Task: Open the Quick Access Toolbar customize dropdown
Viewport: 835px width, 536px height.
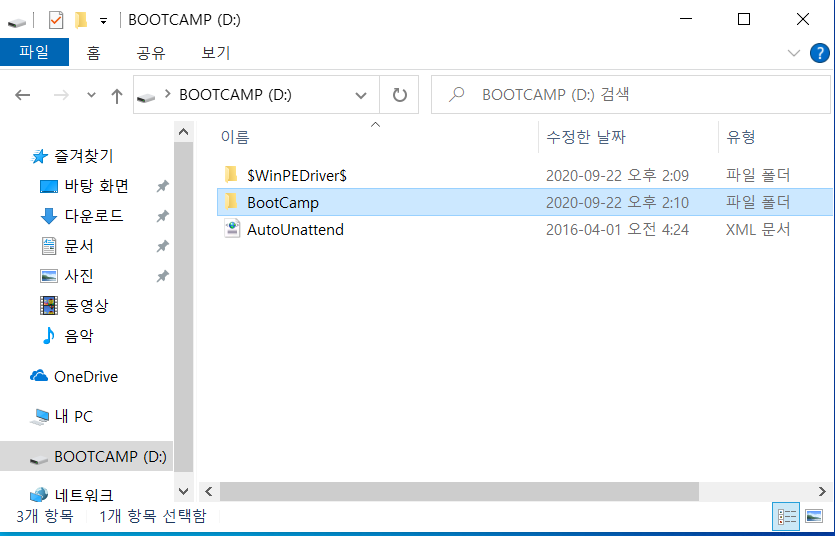Action: [x=103, y=21]
